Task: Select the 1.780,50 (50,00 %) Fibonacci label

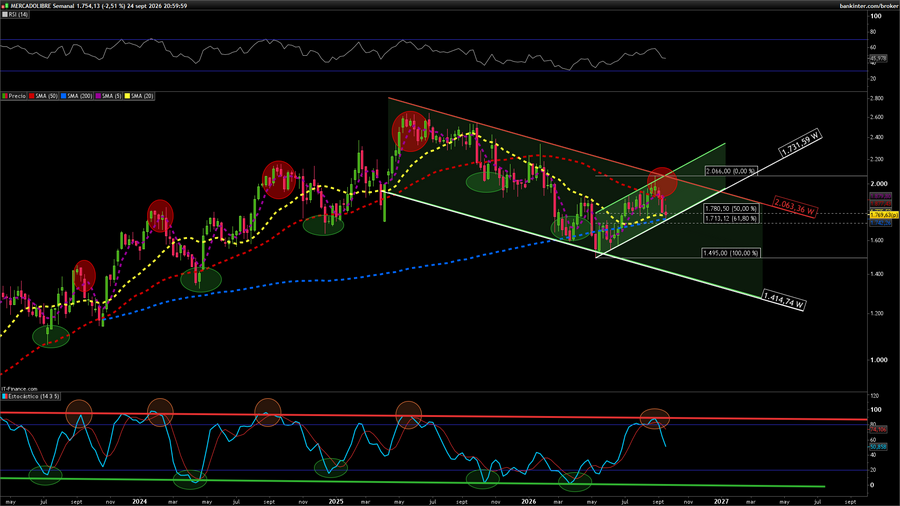Action: (x=731, y=209)
